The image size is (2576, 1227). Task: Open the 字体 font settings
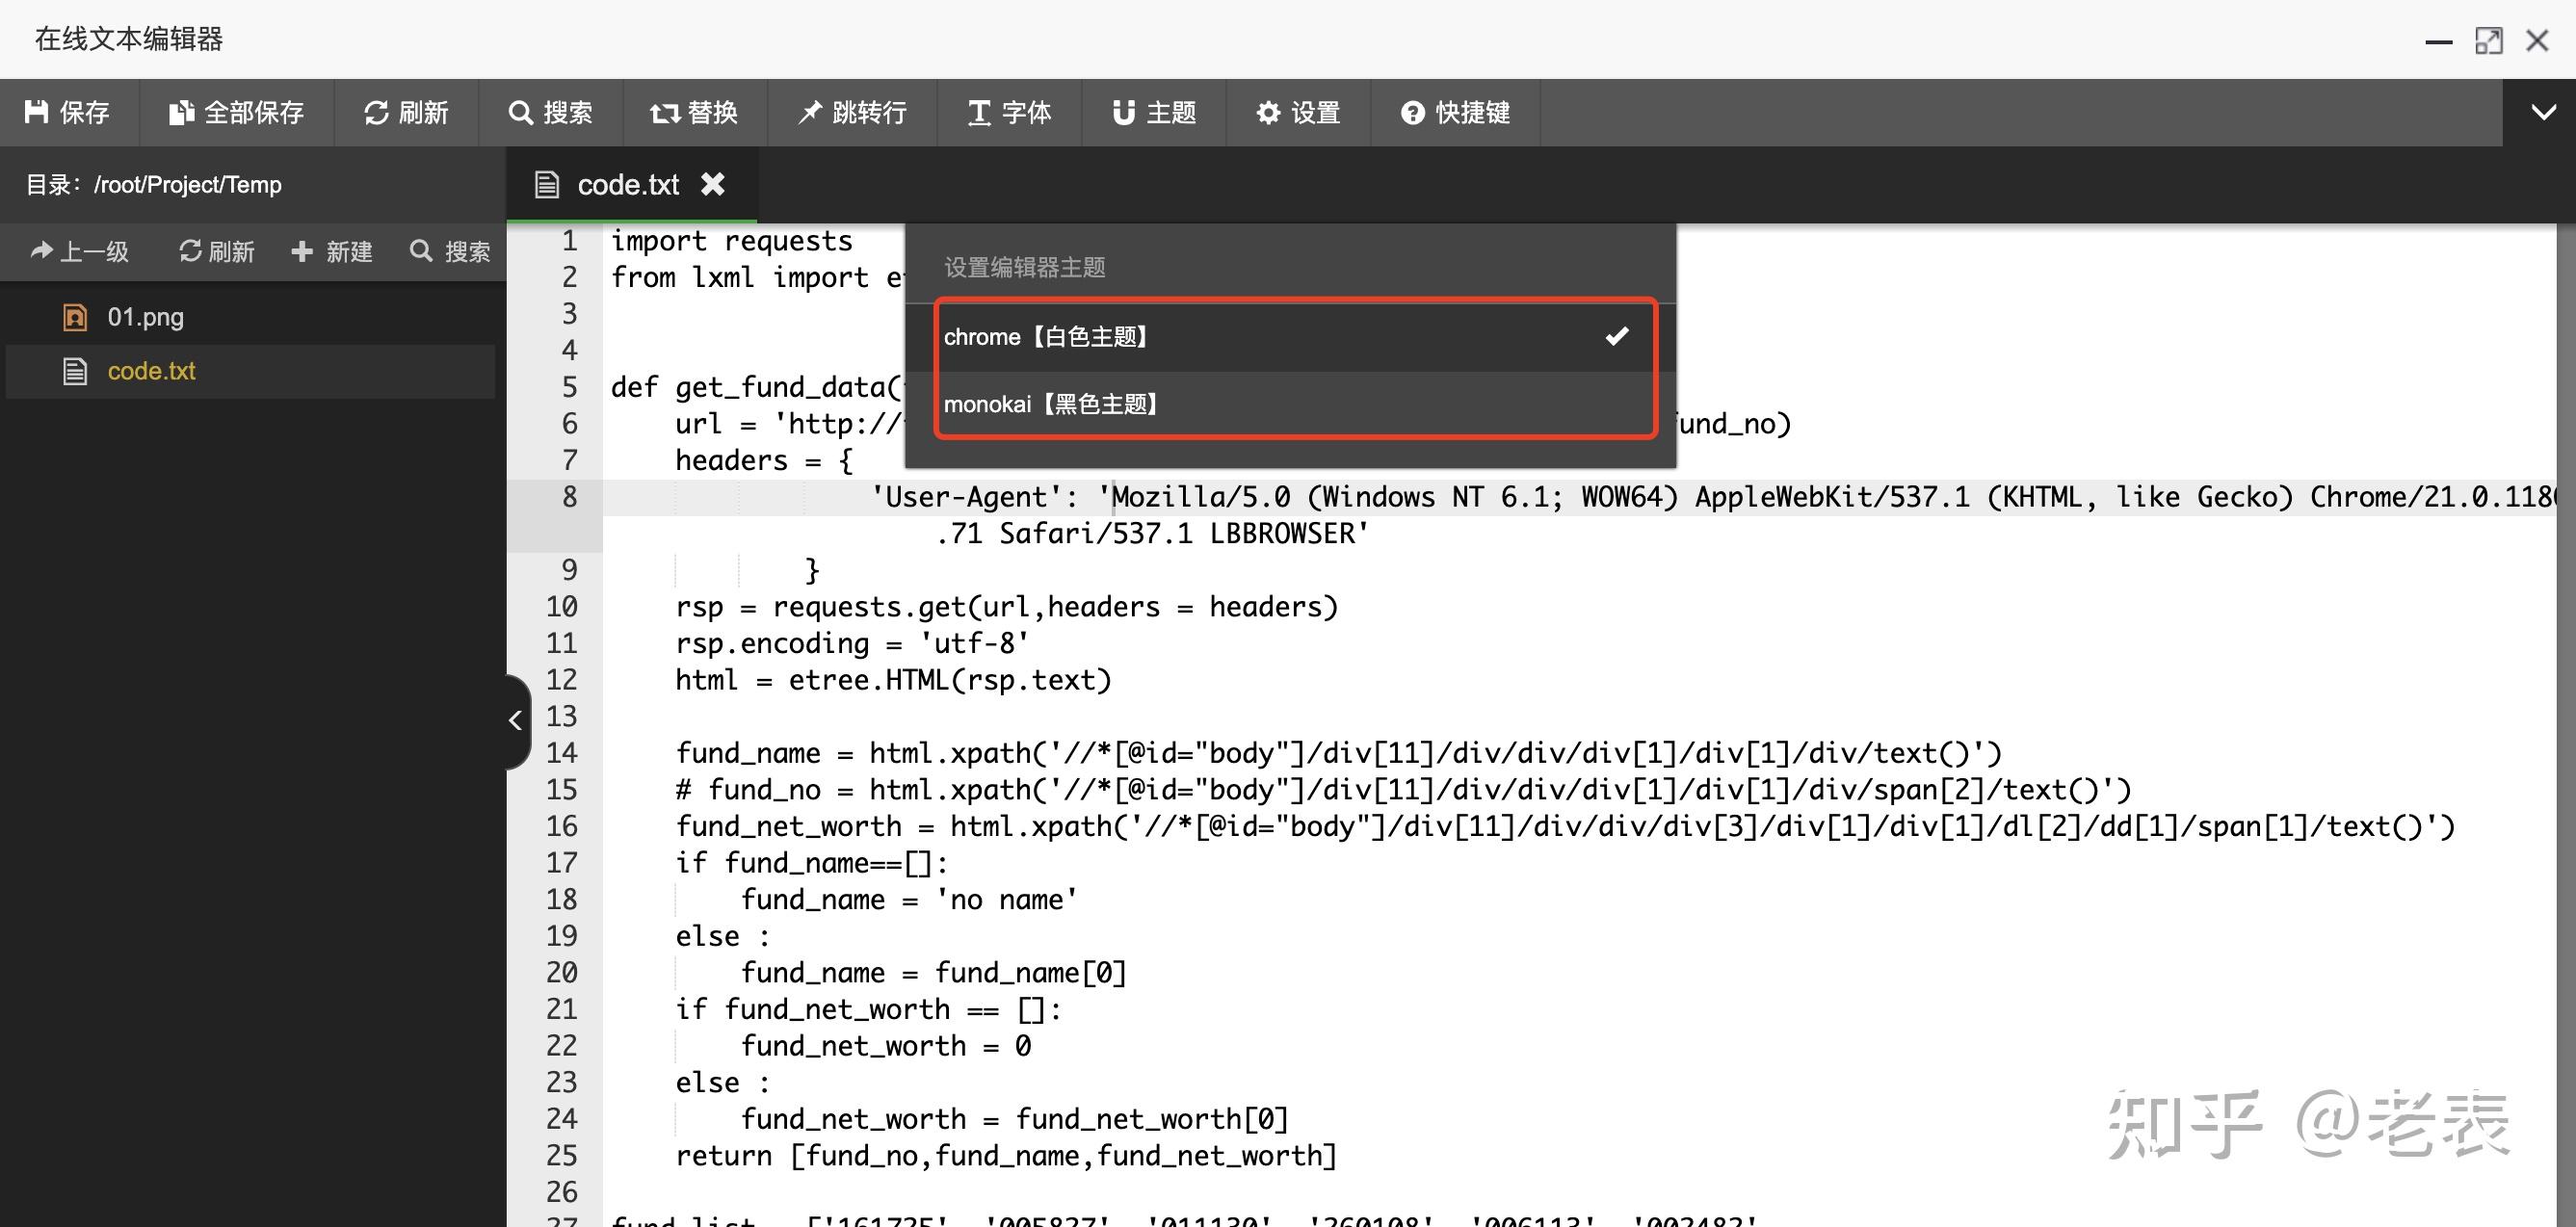[x=1008, y=112]
